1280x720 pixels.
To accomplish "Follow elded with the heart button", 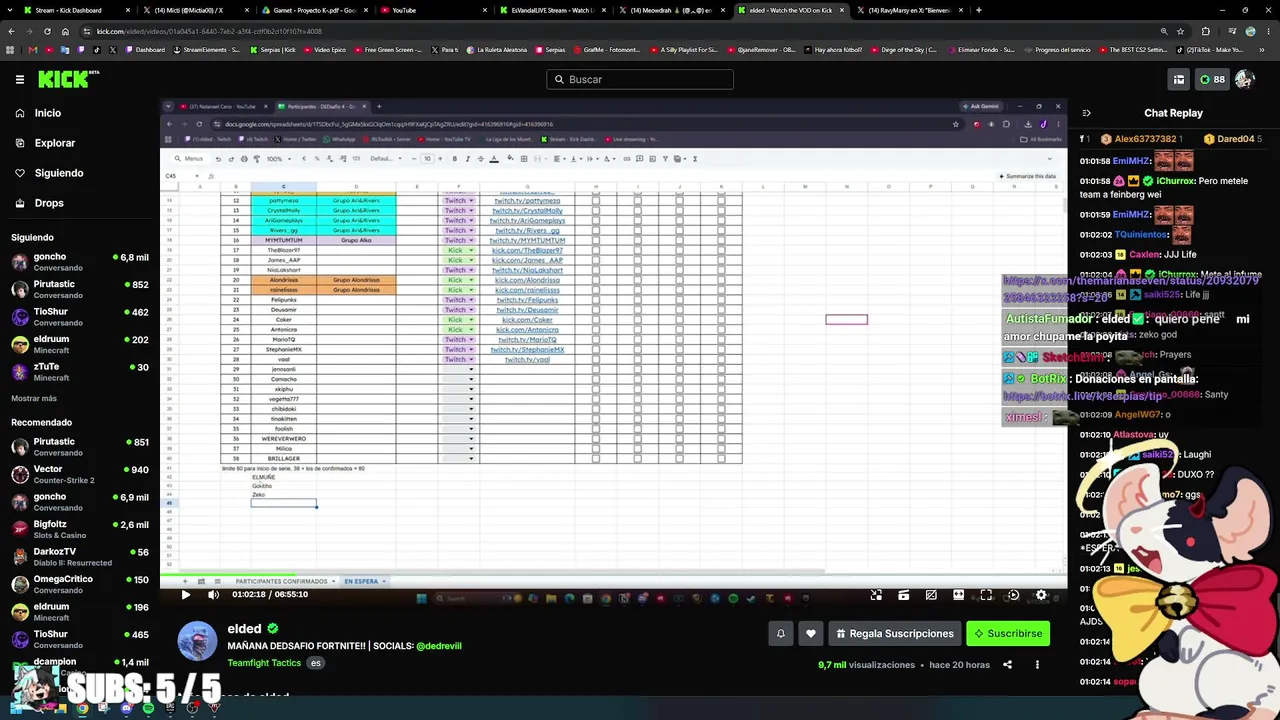I will pyautogui.click(x=811, y=633).
